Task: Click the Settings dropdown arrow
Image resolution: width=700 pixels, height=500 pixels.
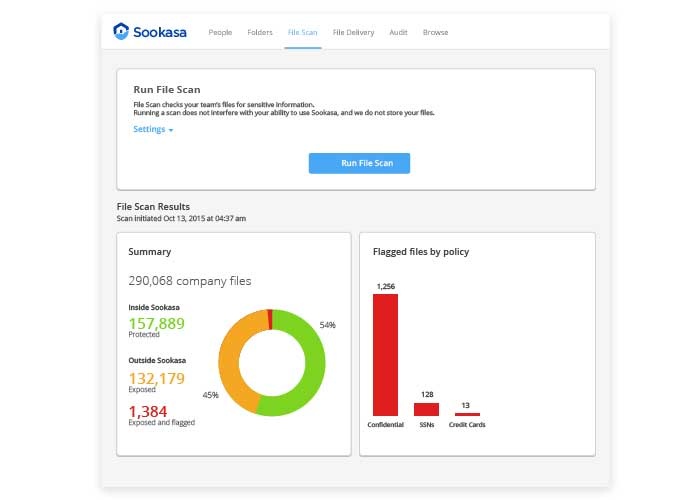Action: click(171, 130)
